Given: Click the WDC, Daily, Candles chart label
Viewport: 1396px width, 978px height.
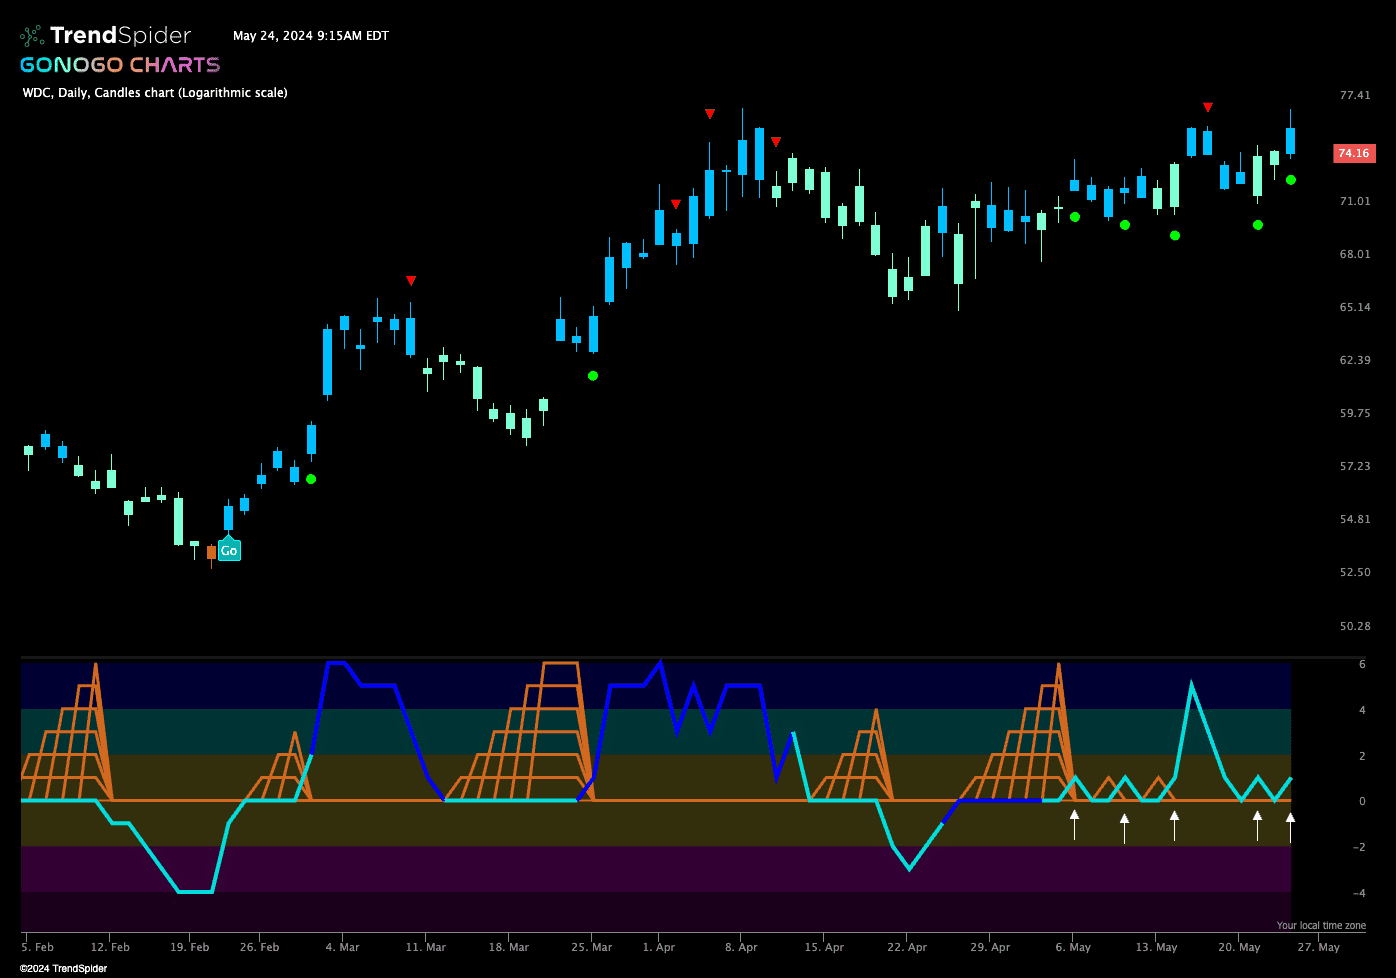Looking at the screenshot, I should coord(155,92).
